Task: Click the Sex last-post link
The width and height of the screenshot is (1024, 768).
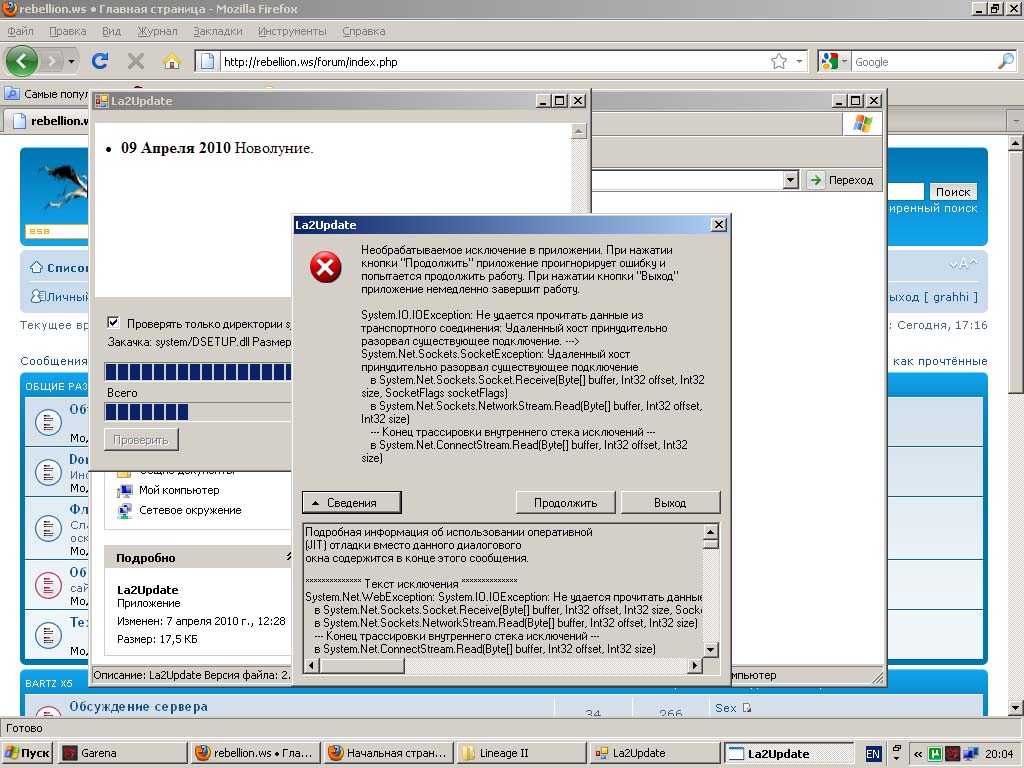Action: coord(726,708)
